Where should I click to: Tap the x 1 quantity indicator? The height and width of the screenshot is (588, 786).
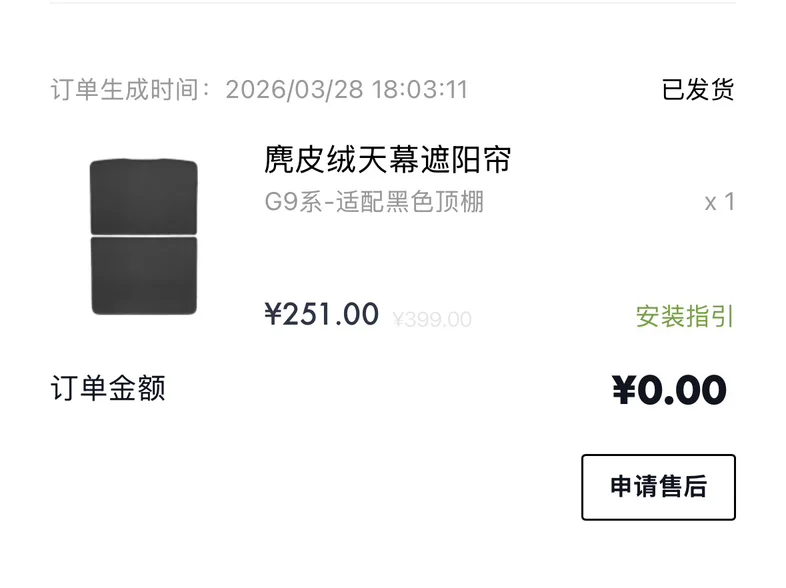(719, 202)
